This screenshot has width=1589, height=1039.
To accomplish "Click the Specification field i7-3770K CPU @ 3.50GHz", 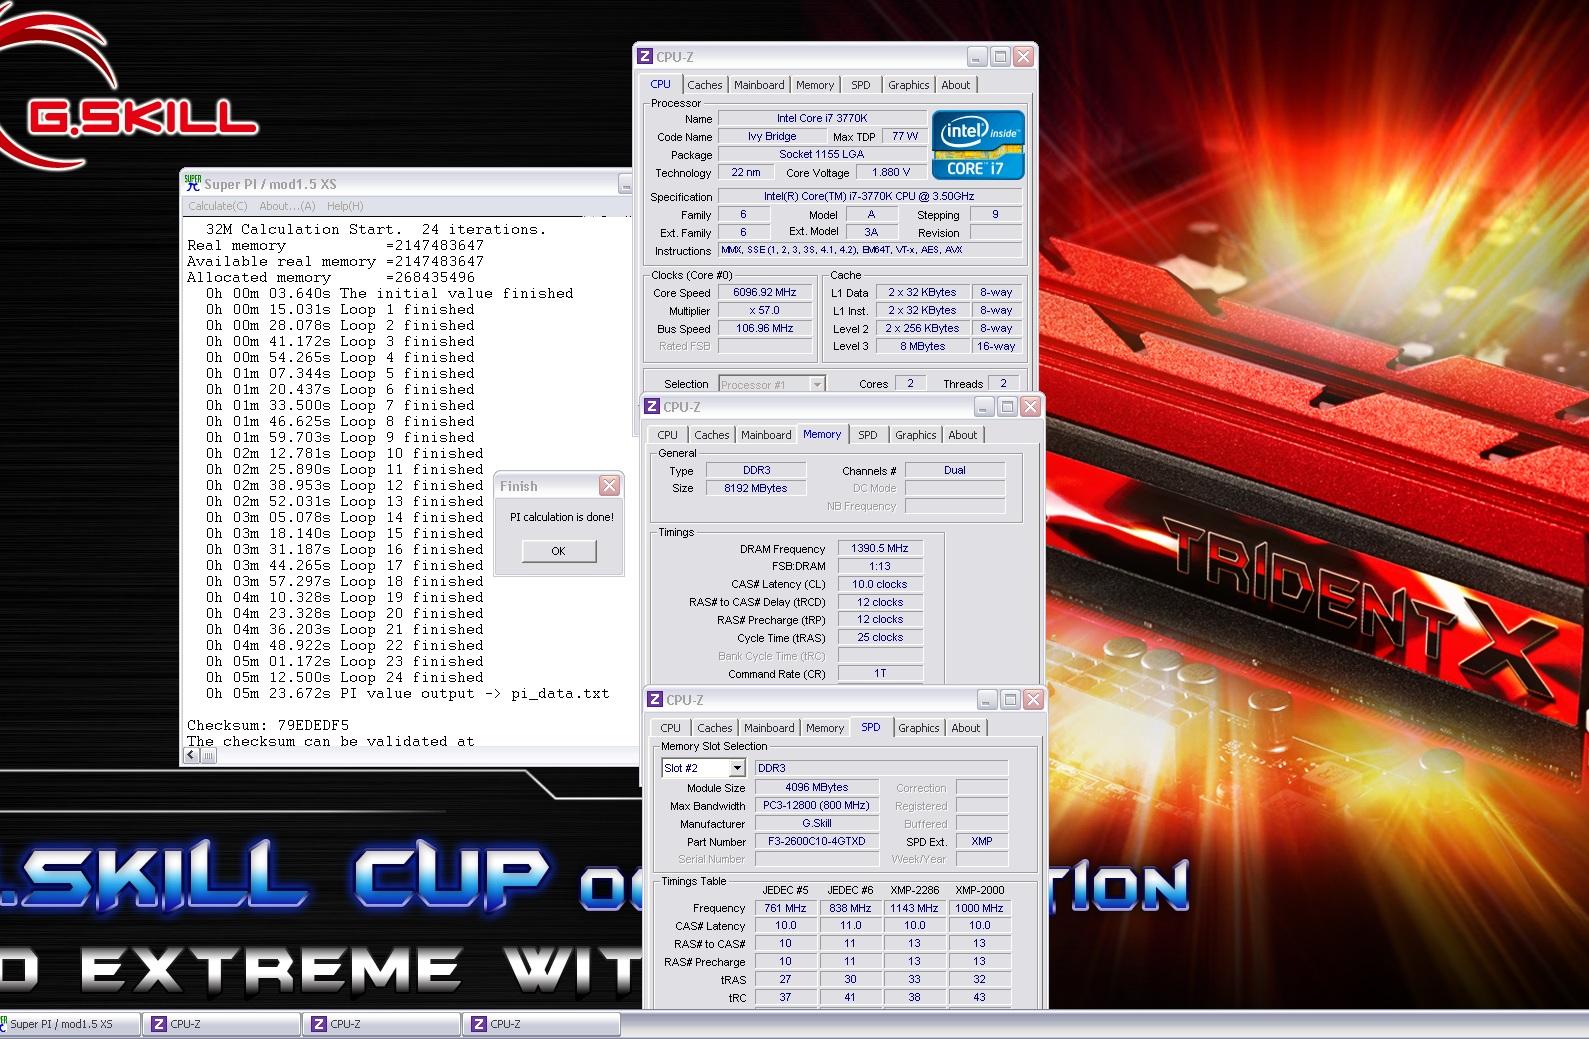I will [x=870, y=196].
